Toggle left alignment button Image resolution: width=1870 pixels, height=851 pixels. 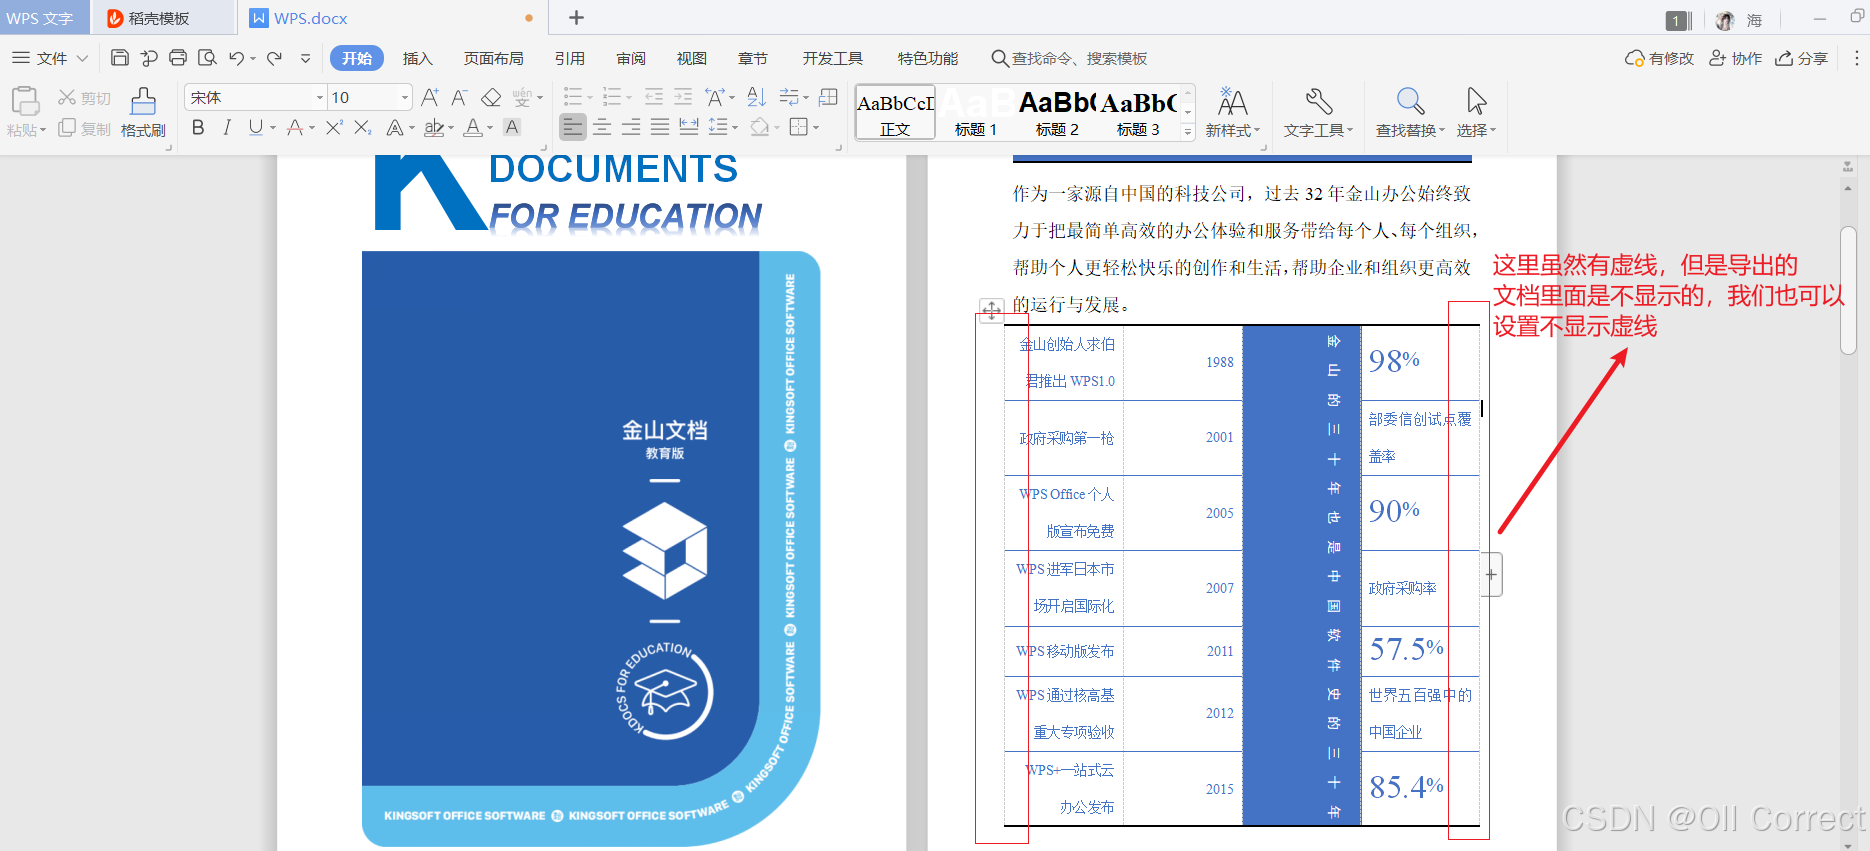tap(573, 127)
